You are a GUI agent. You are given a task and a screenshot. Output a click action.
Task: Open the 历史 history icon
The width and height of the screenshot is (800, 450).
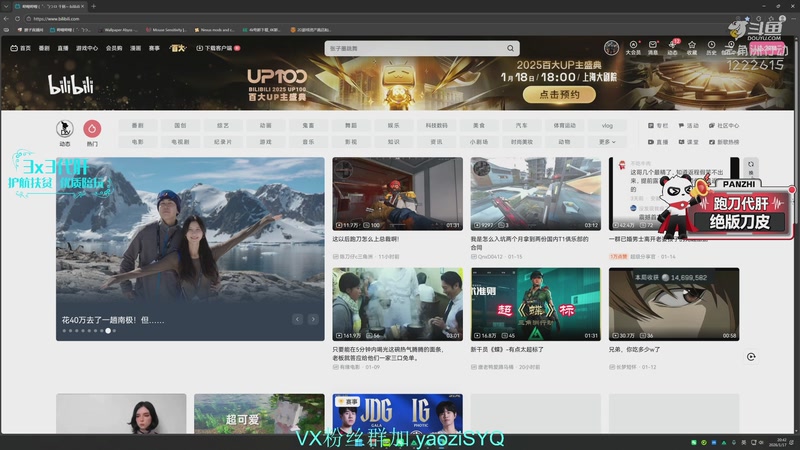click(x=711, y=48)
